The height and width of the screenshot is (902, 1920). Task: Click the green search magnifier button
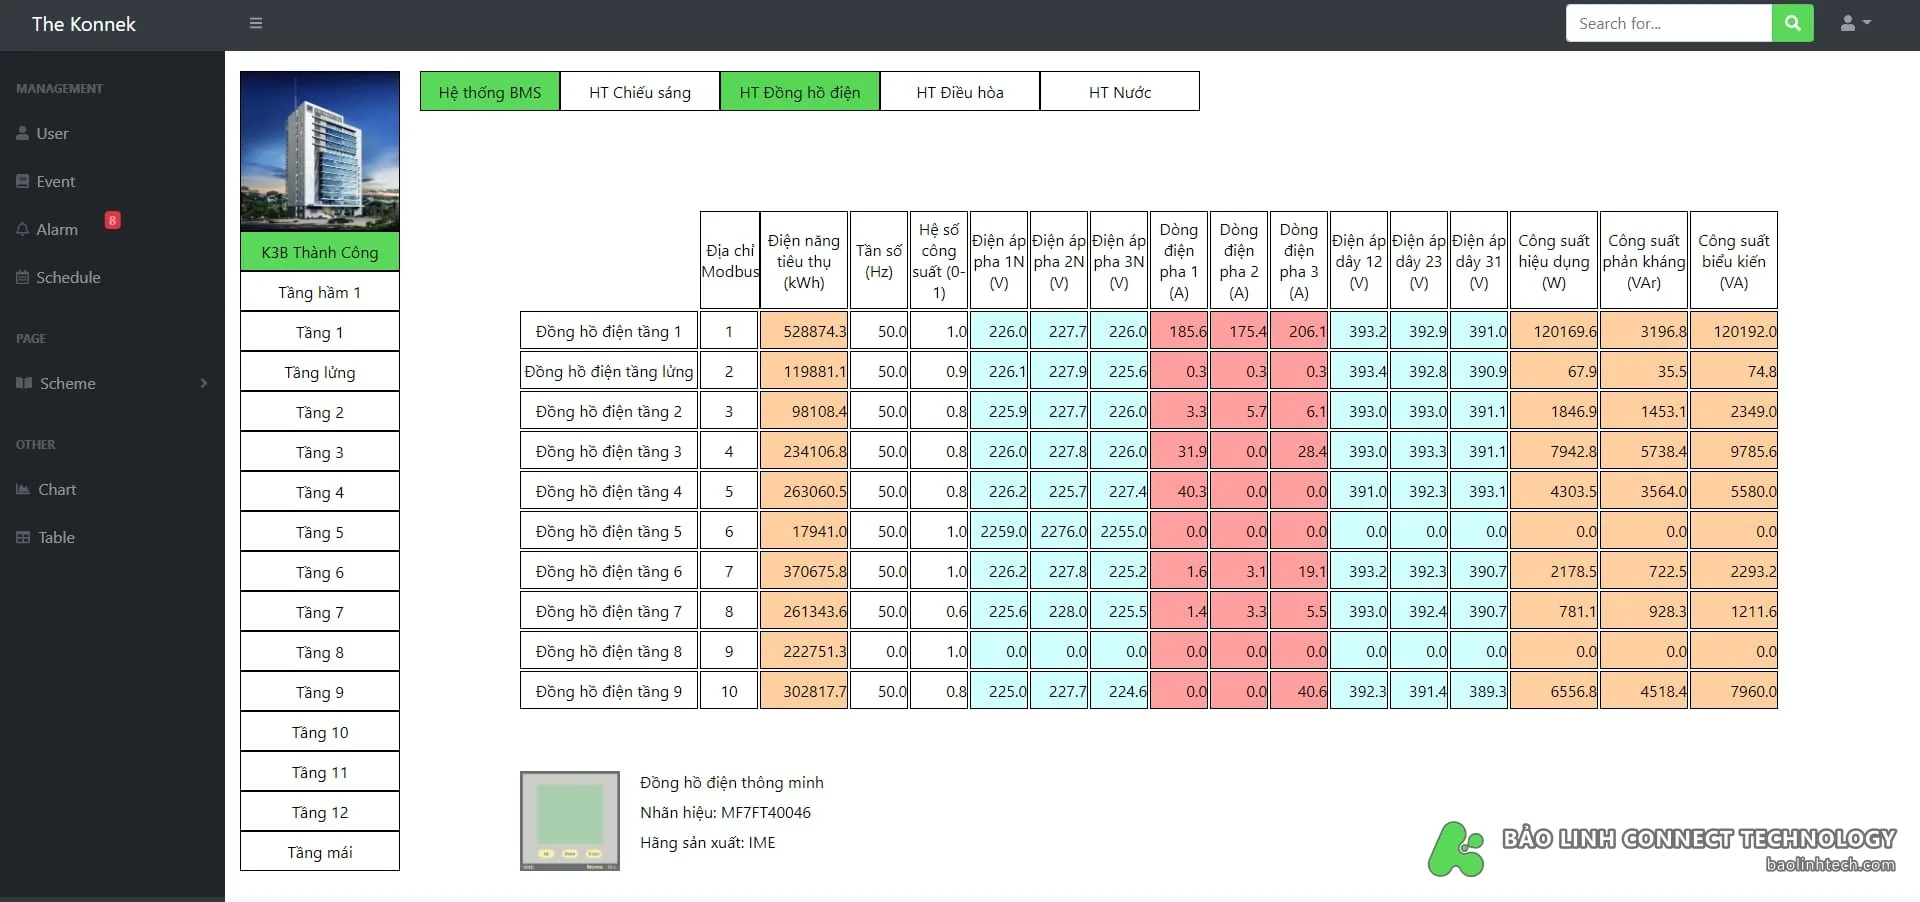pyautogui.click(x=1793, y=23)
